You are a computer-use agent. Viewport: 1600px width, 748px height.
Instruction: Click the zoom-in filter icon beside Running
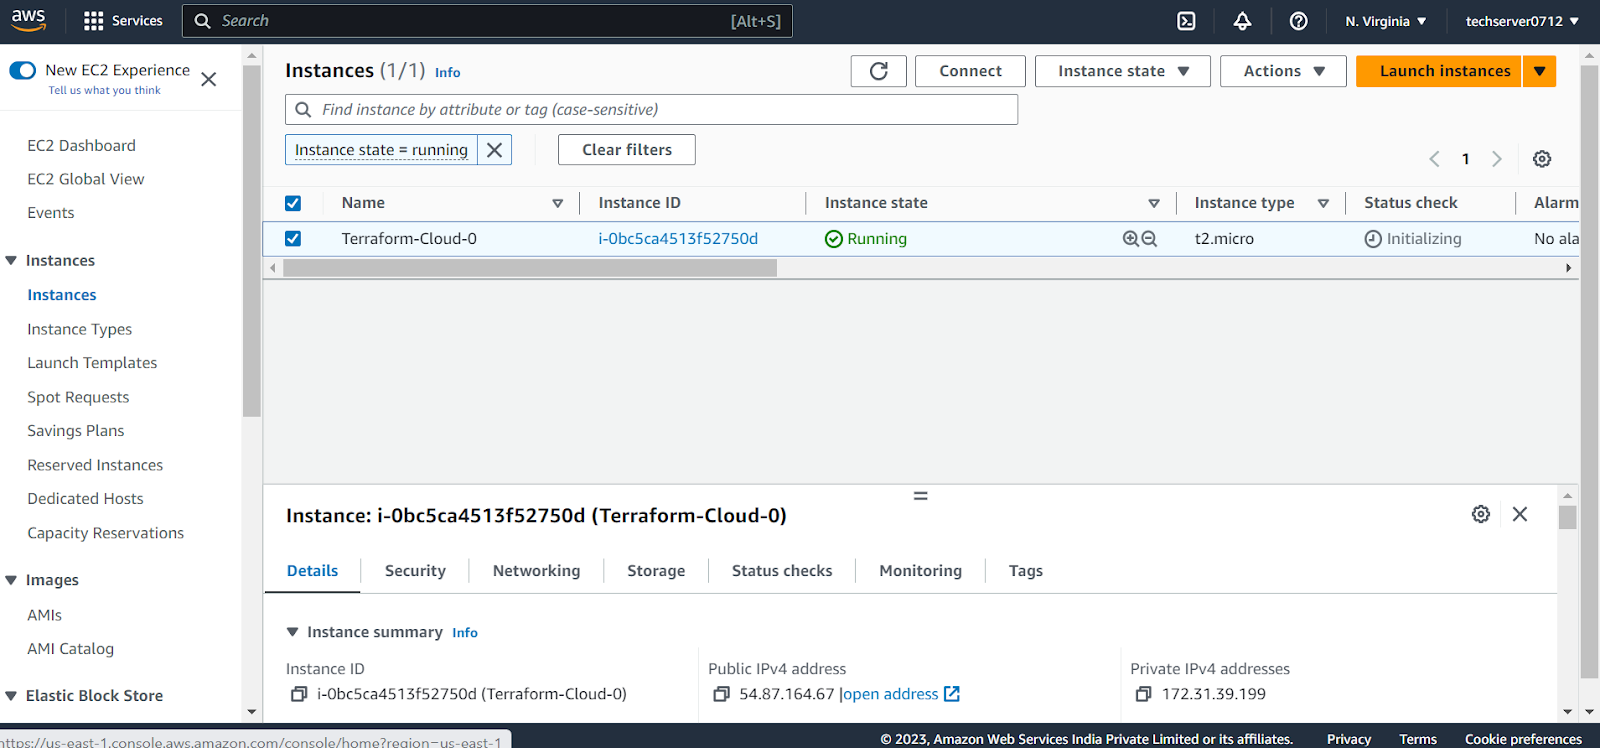1130,239
